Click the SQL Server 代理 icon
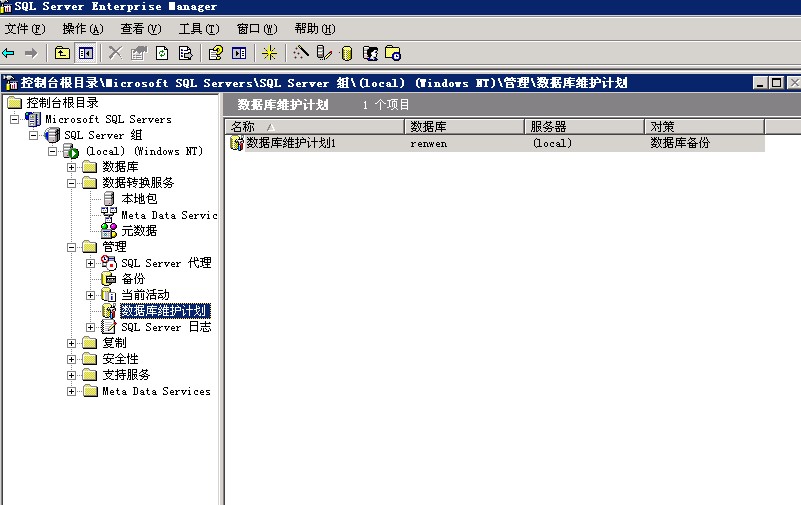 click(x=109, y=263)
